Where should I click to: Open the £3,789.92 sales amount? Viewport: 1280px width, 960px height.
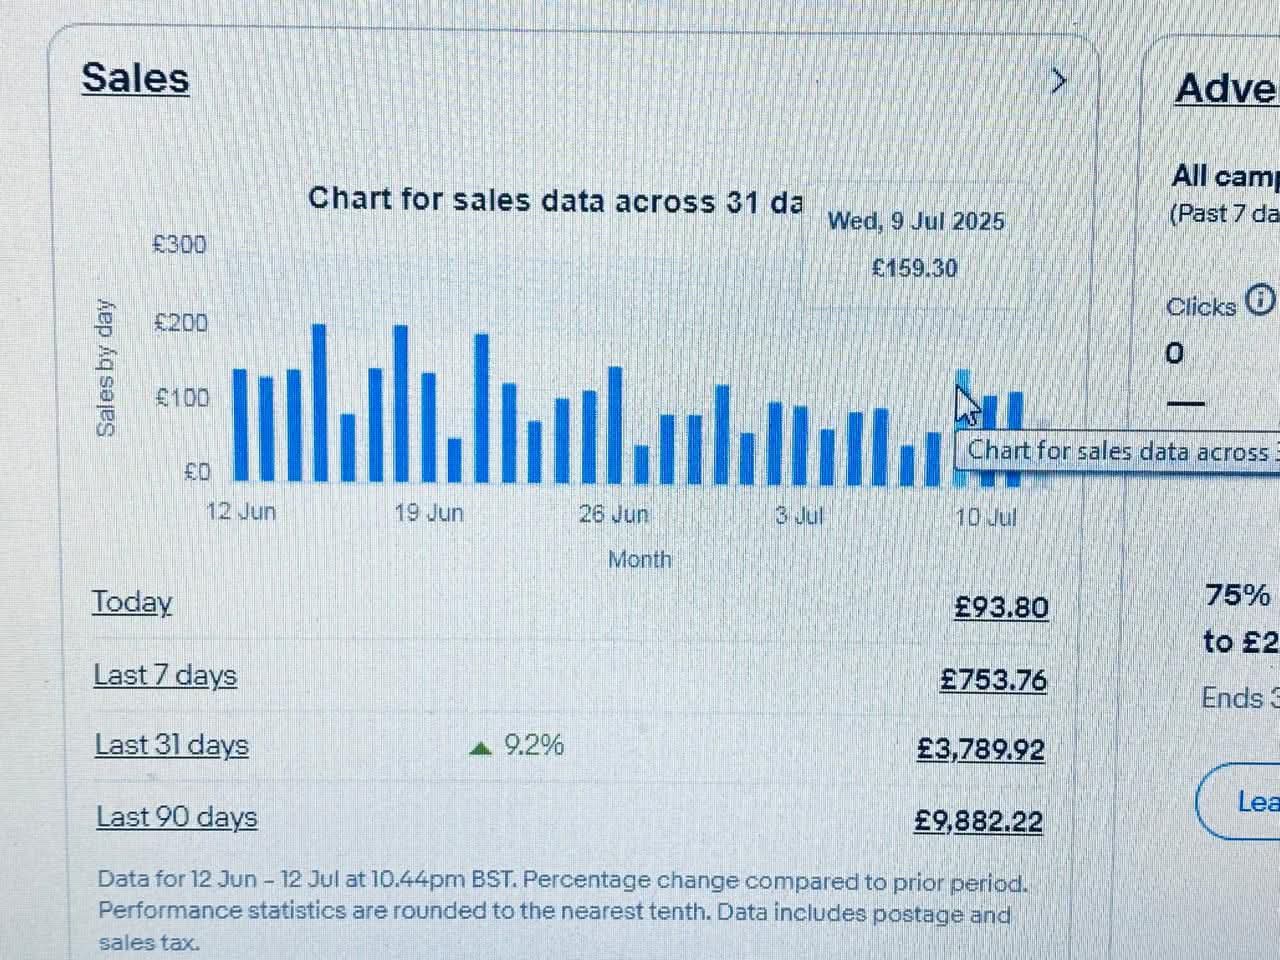981,749
